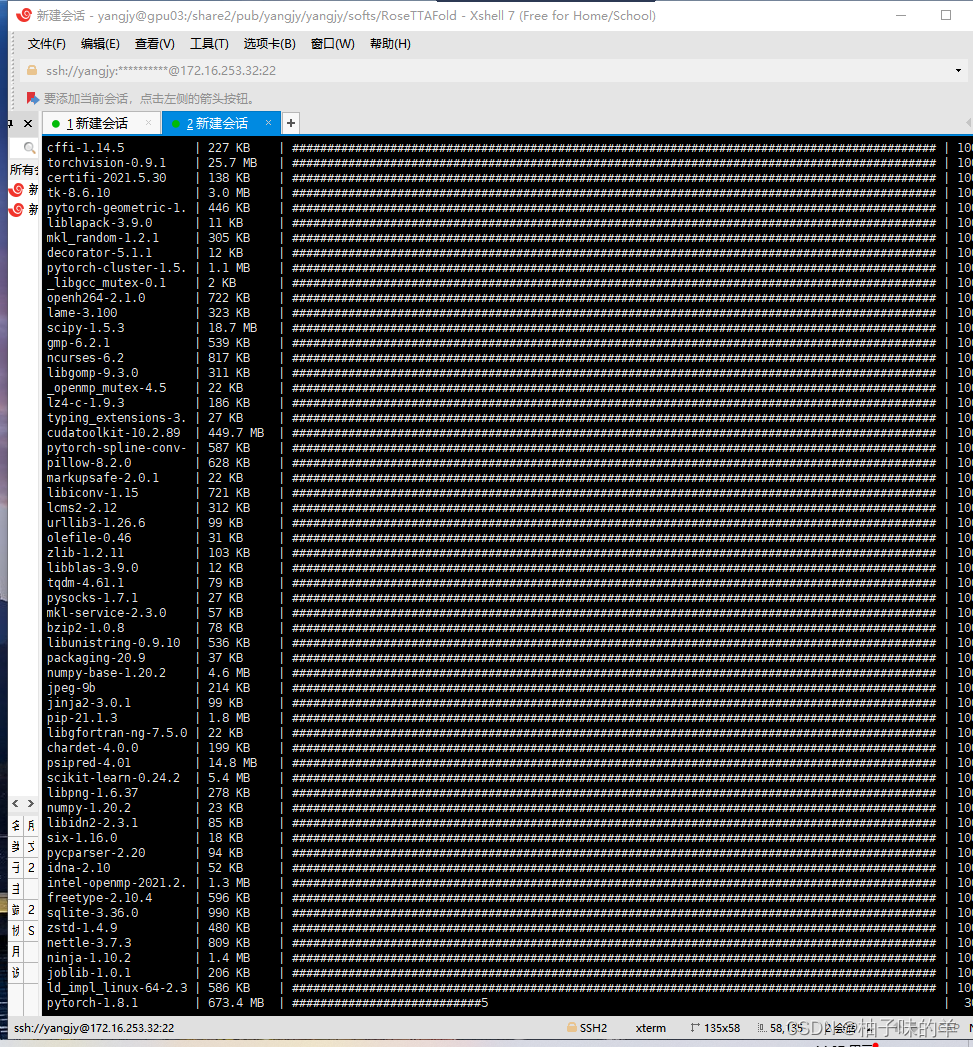Click the 'psipred-4.01' package name

[x=89, y=763]
